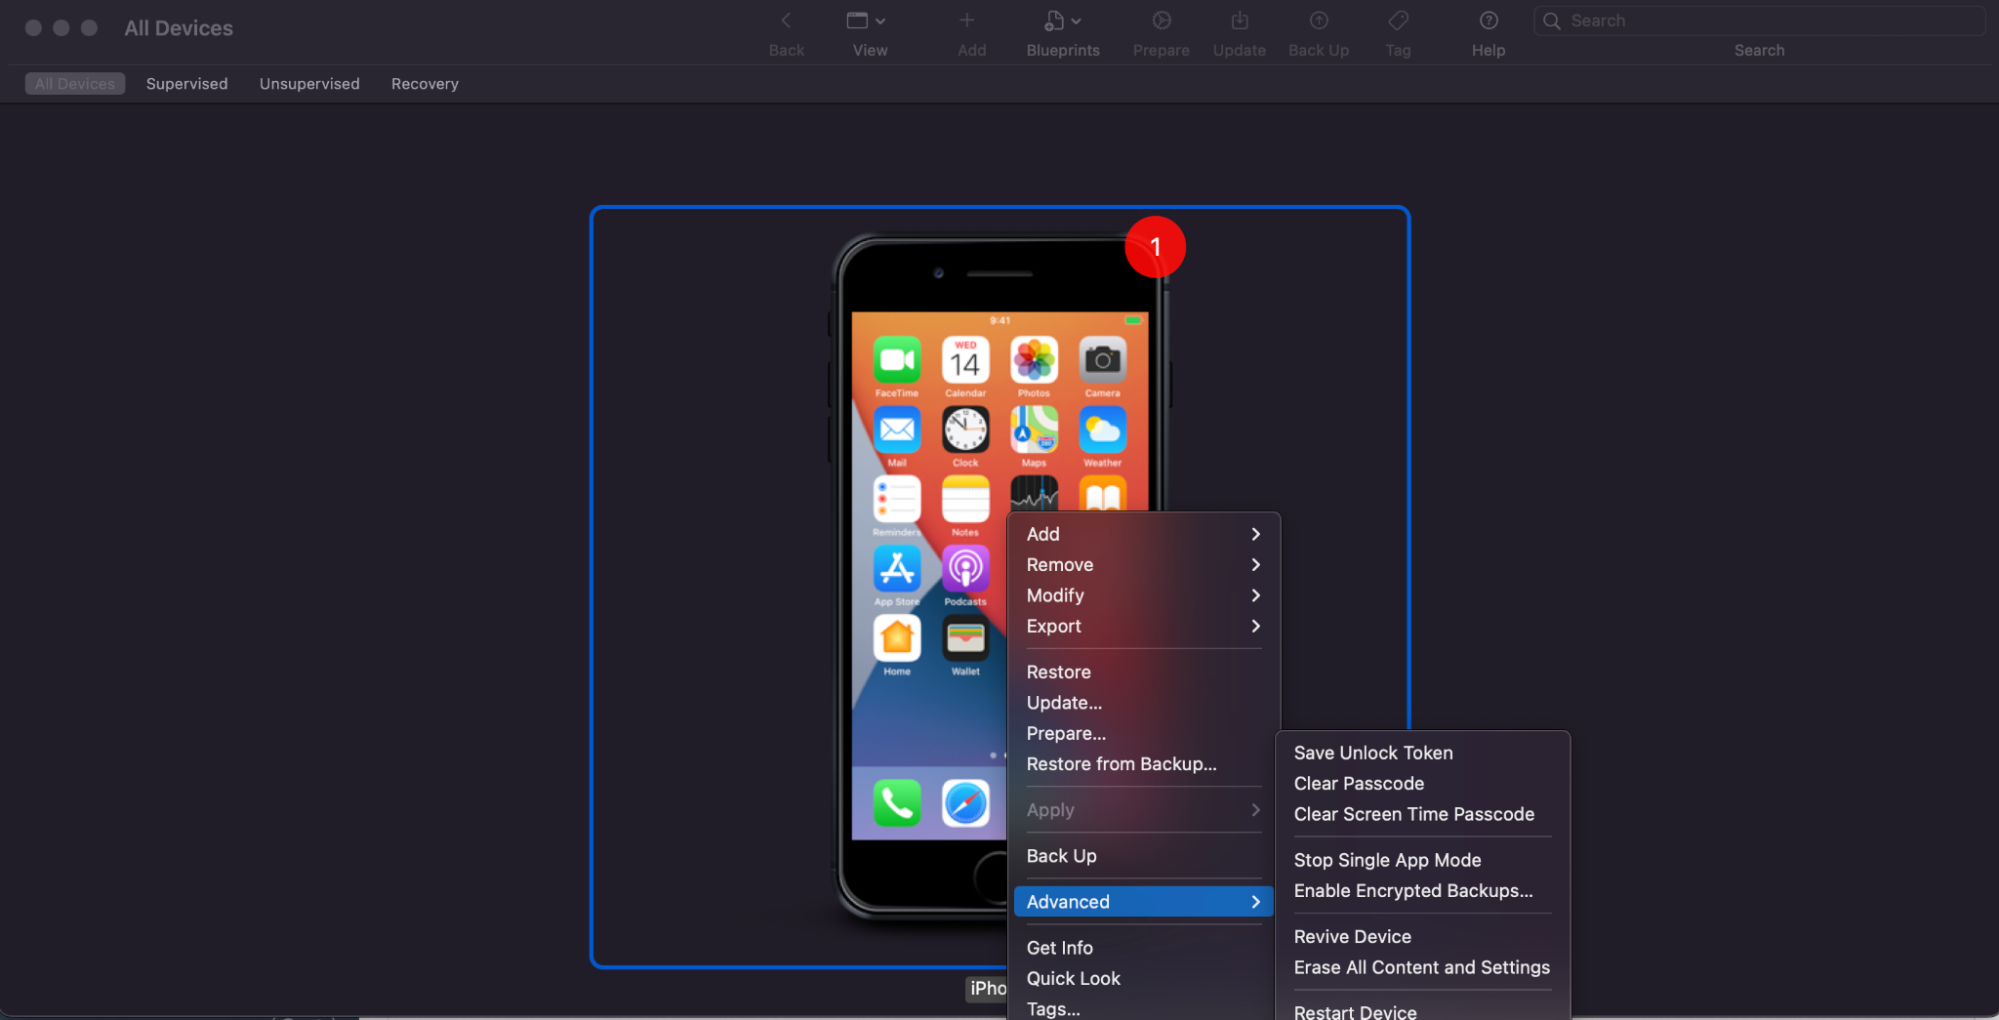Click the Weather app icon on iPhone
Screen dimensions: 1999x1020
click(x=1103, y=430)
